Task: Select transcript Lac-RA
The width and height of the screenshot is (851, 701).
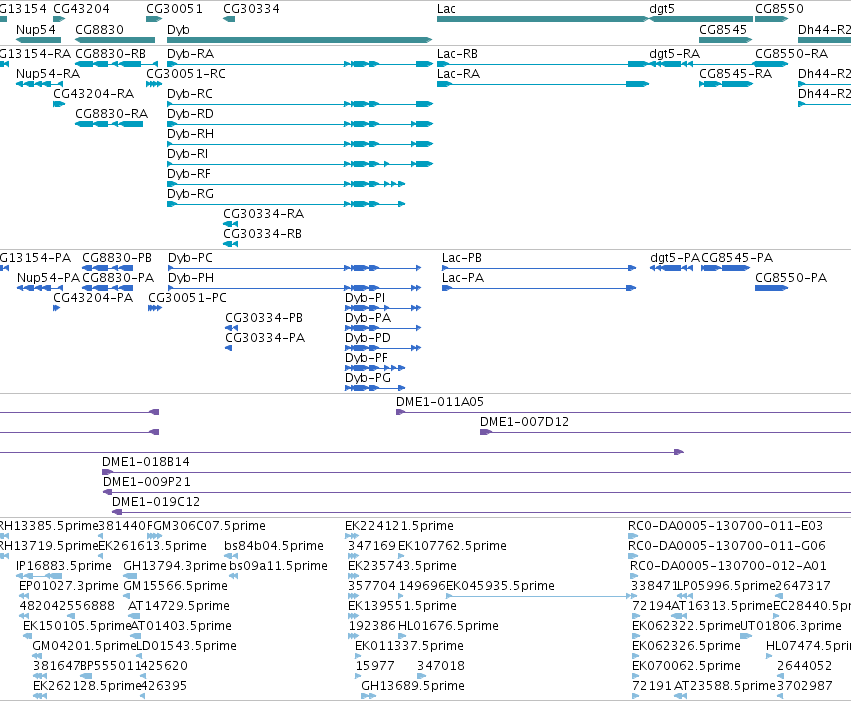Action: click(459, 74)
